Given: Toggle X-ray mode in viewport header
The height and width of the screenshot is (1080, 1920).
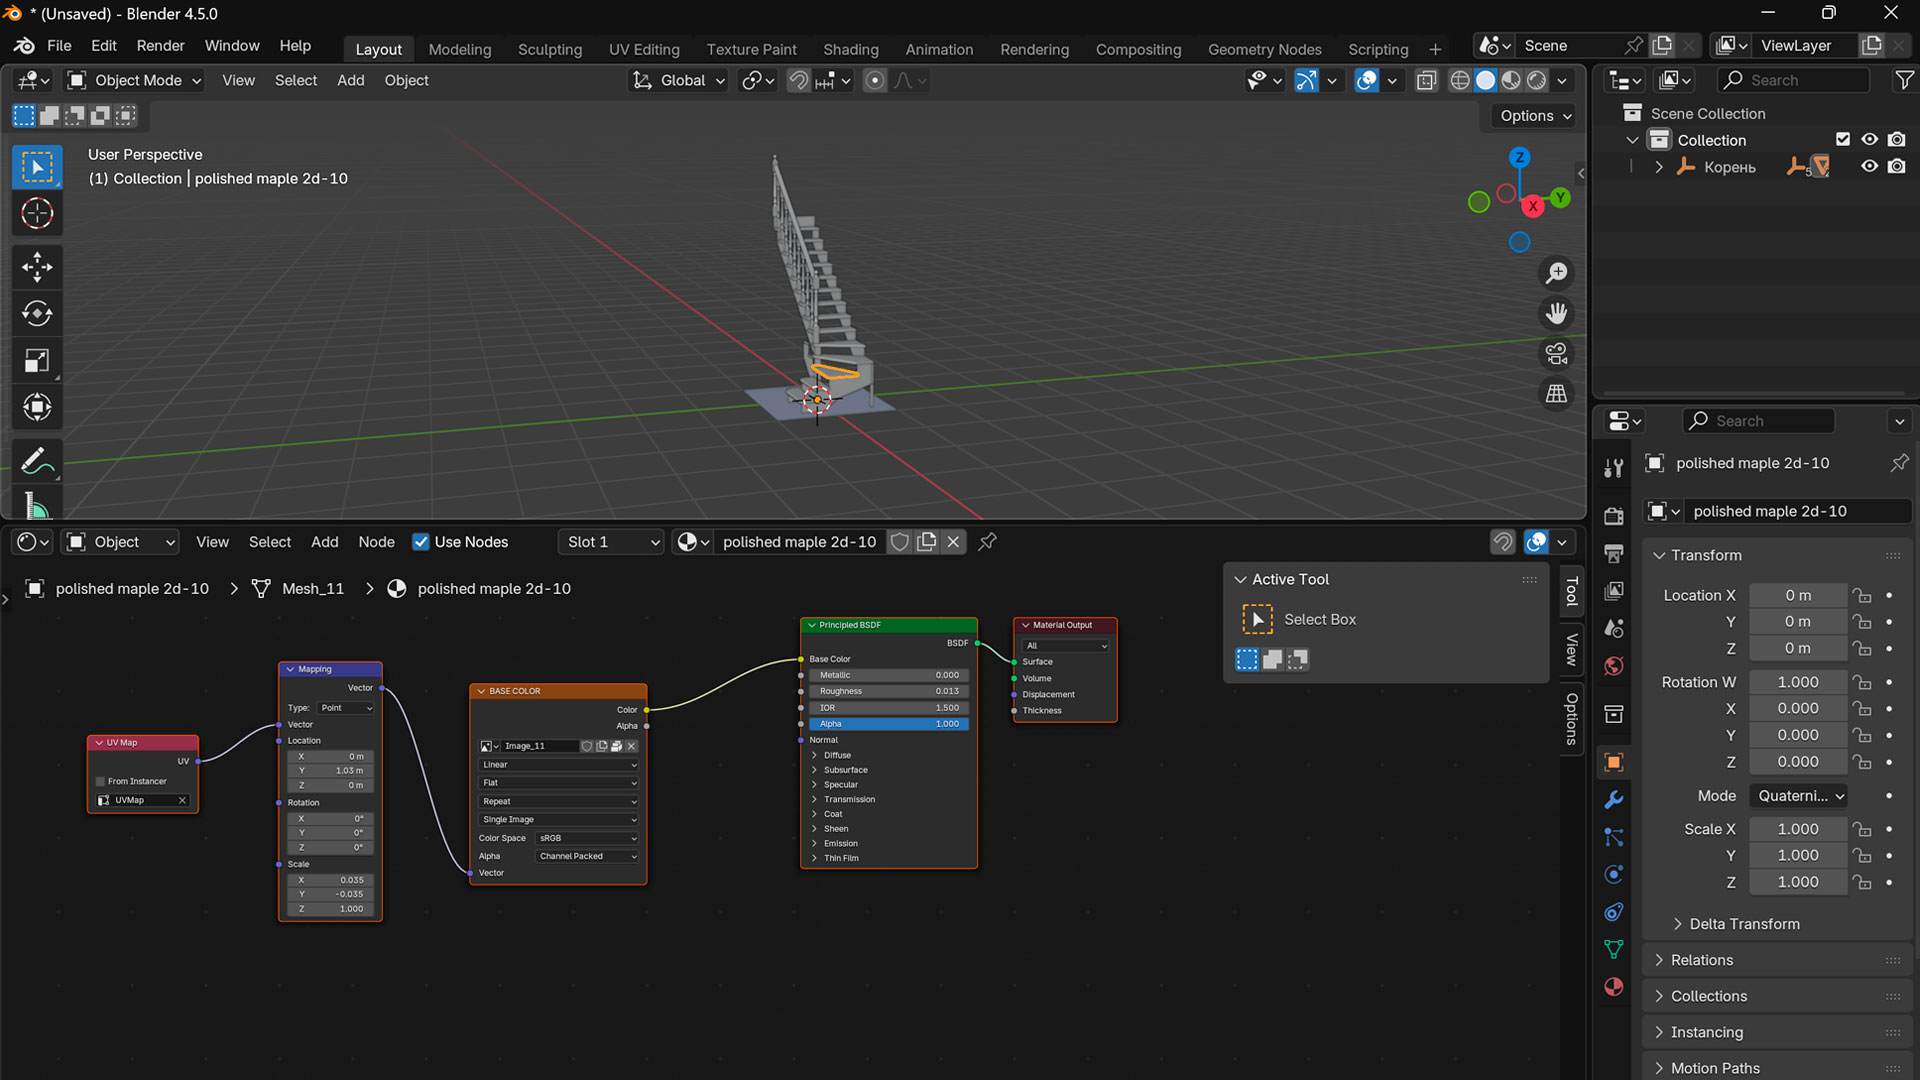Looking at the screenshot, I should point(1427,80).
